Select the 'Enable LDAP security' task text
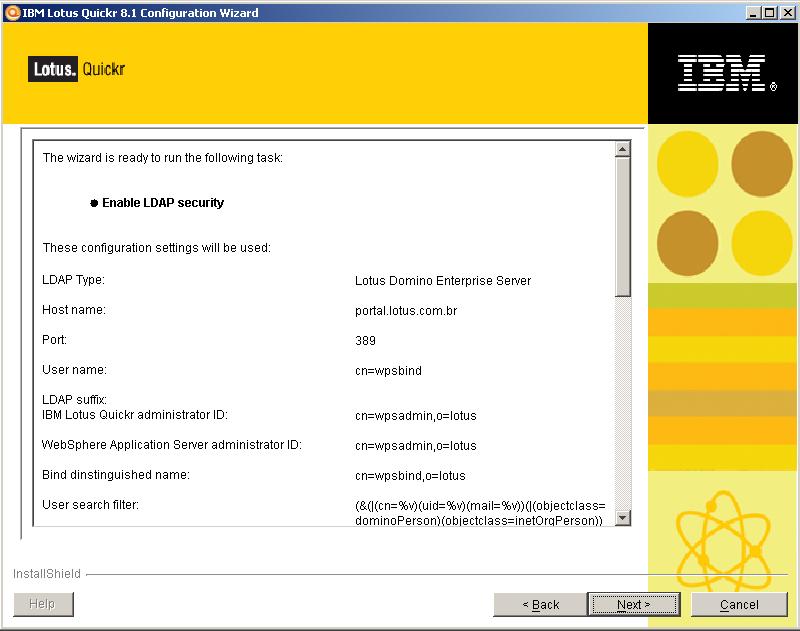 tap(163, 203)
